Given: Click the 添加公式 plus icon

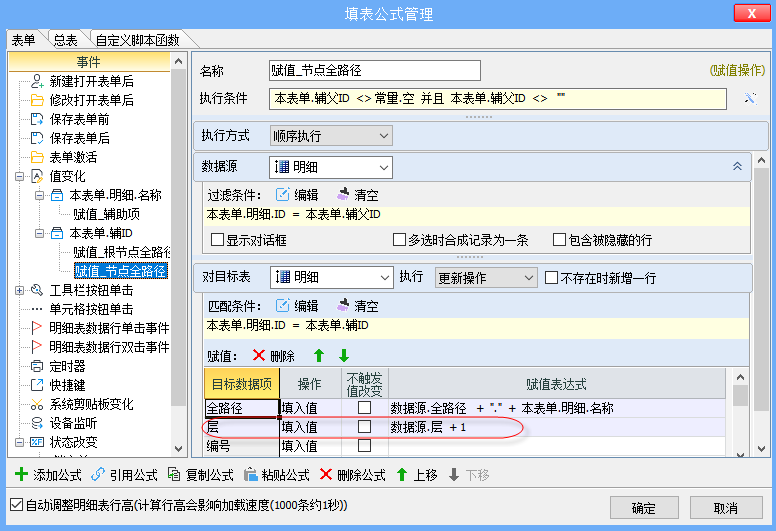Looking at the screenshot, I should pyautogui.click(x=22, y=475).
